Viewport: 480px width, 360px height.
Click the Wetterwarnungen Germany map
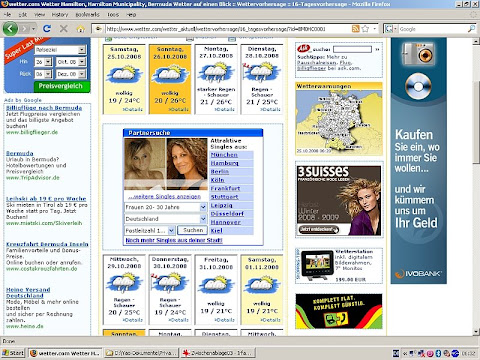click(x=339, y=122)
